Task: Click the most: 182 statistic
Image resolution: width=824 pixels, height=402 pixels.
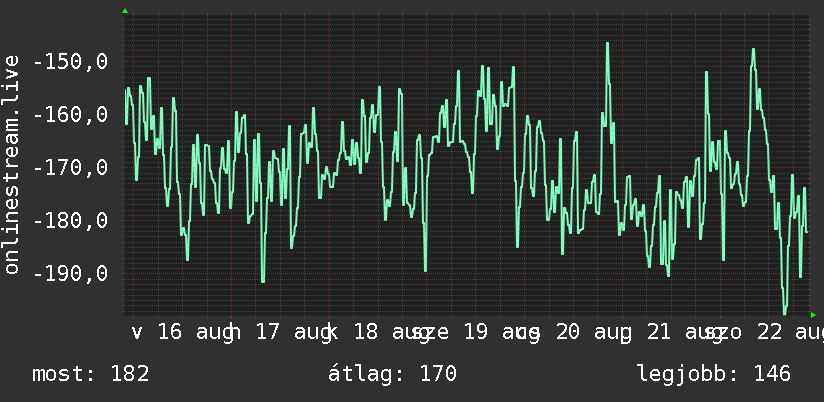Action: [91, 374]
